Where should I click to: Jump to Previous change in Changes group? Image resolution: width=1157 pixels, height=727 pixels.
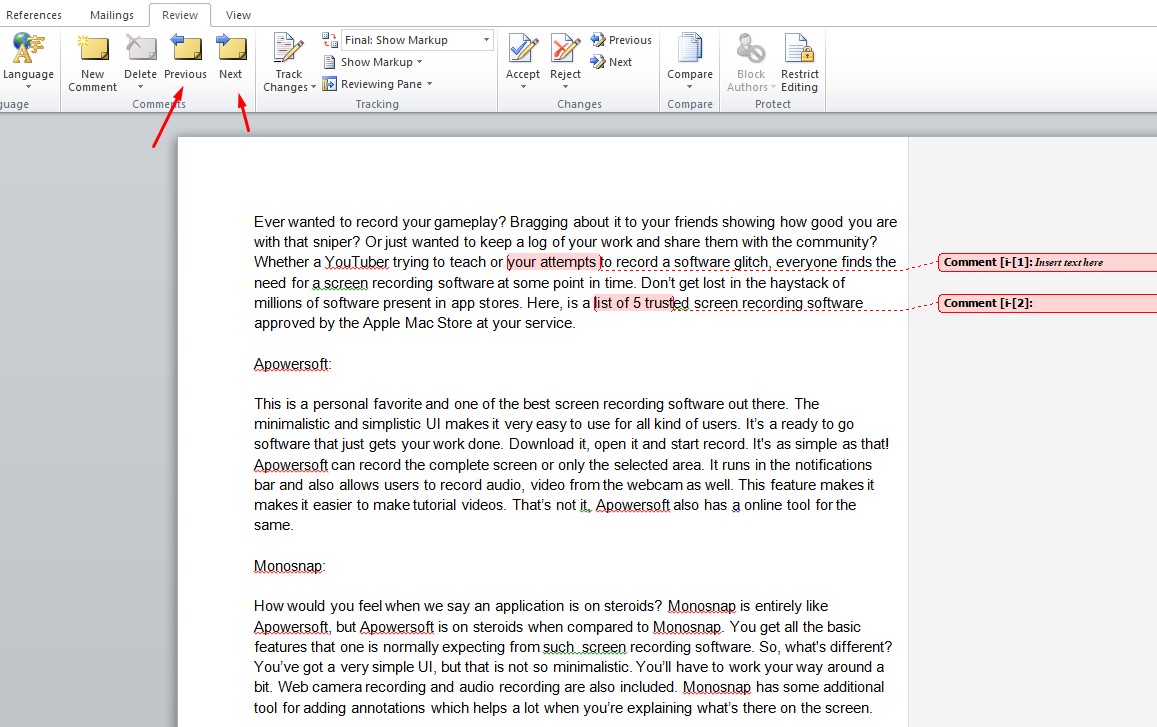point(621,40)
